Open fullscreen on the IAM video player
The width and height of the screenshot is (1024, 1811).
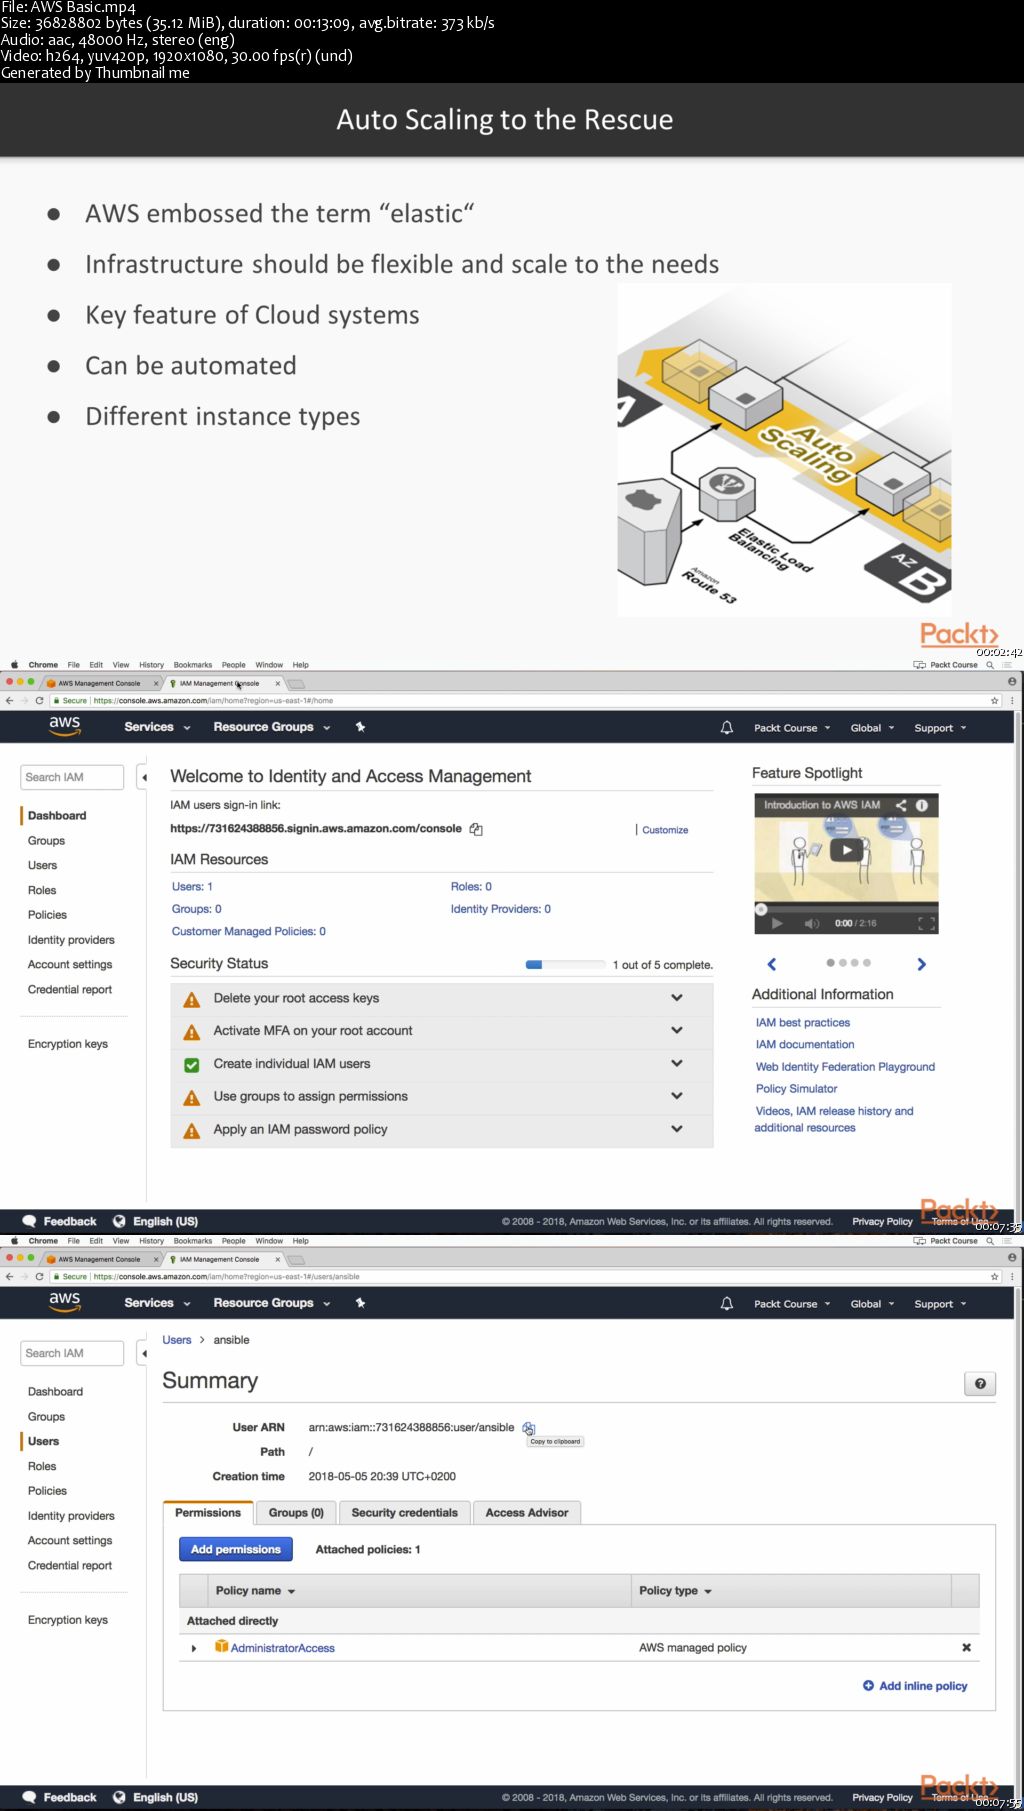tap(926, 923)
